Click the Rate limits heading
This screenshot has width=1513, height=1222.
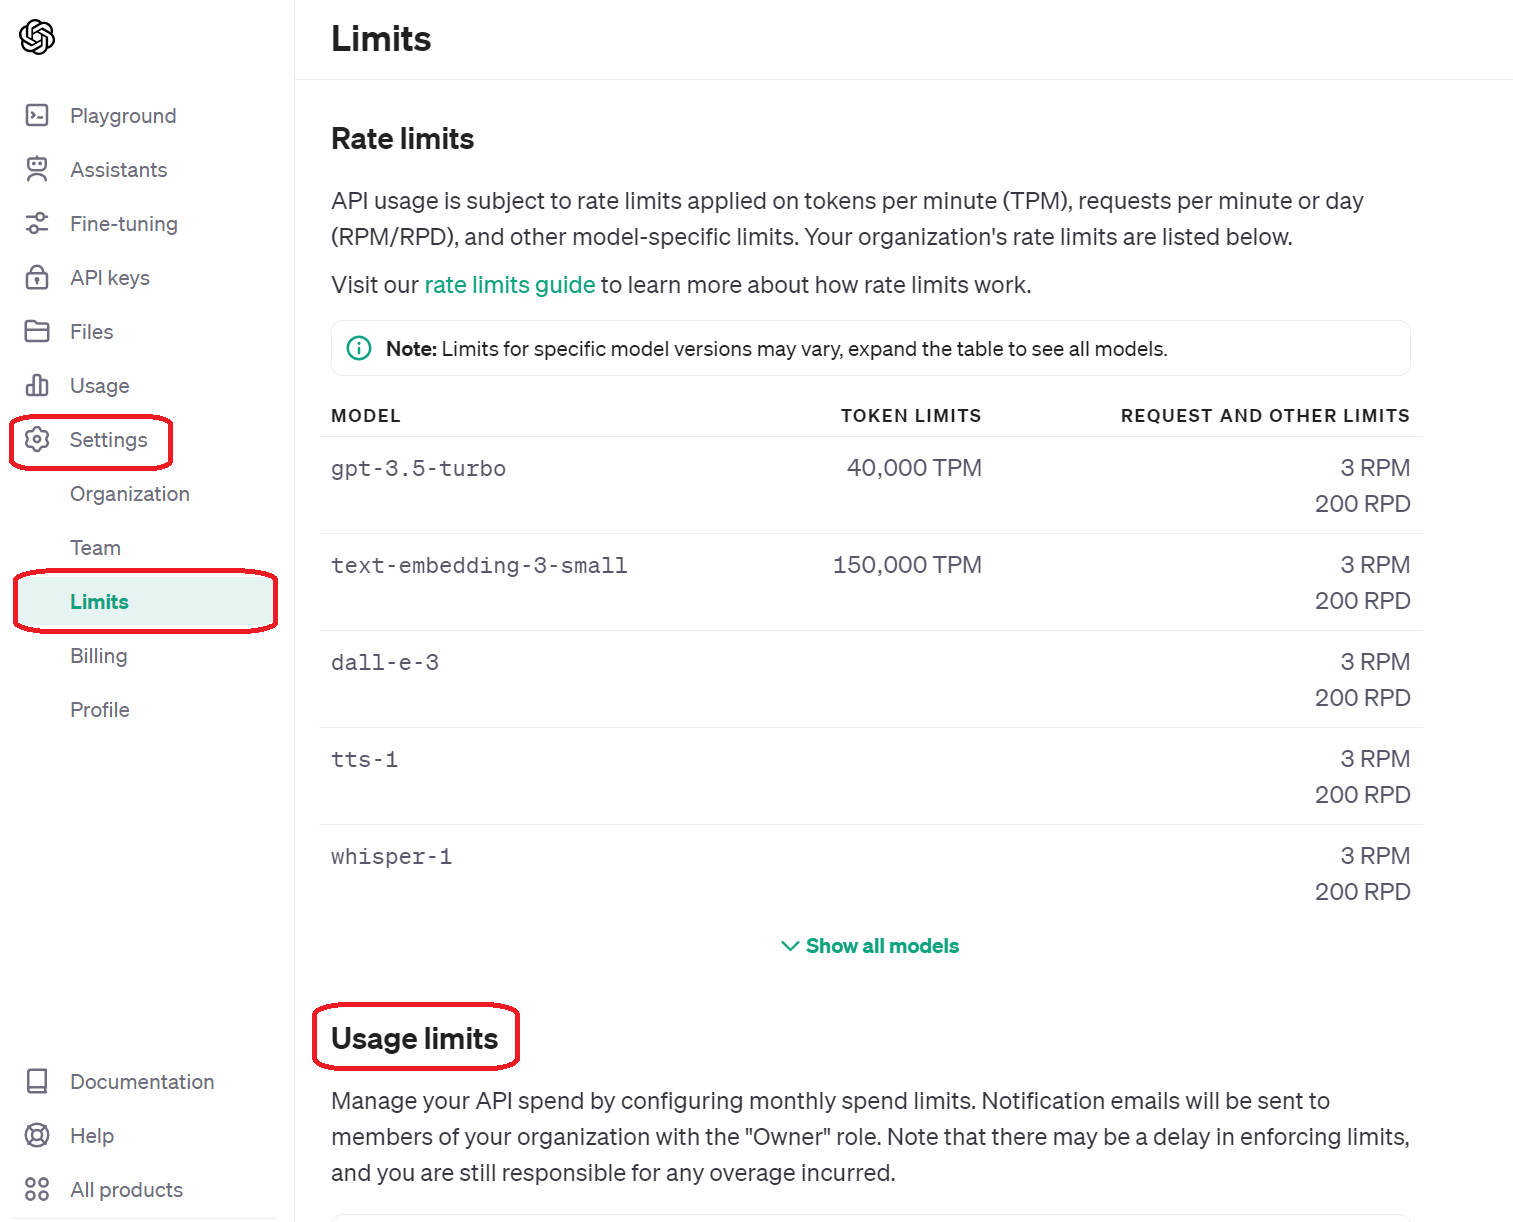click(x=403, y=139)
